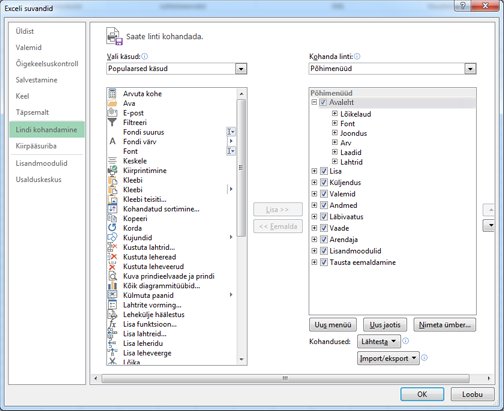The width and height of the screenshot is (504, 411).
Task: Click the Kustuta leheveerud icon
Action: 112,266
